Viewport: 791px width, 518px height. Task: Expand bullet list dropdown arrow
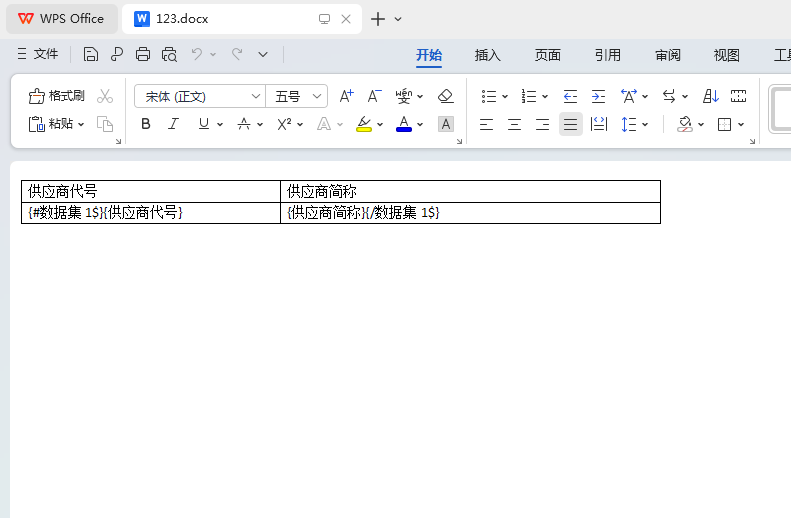click(505, 96)
